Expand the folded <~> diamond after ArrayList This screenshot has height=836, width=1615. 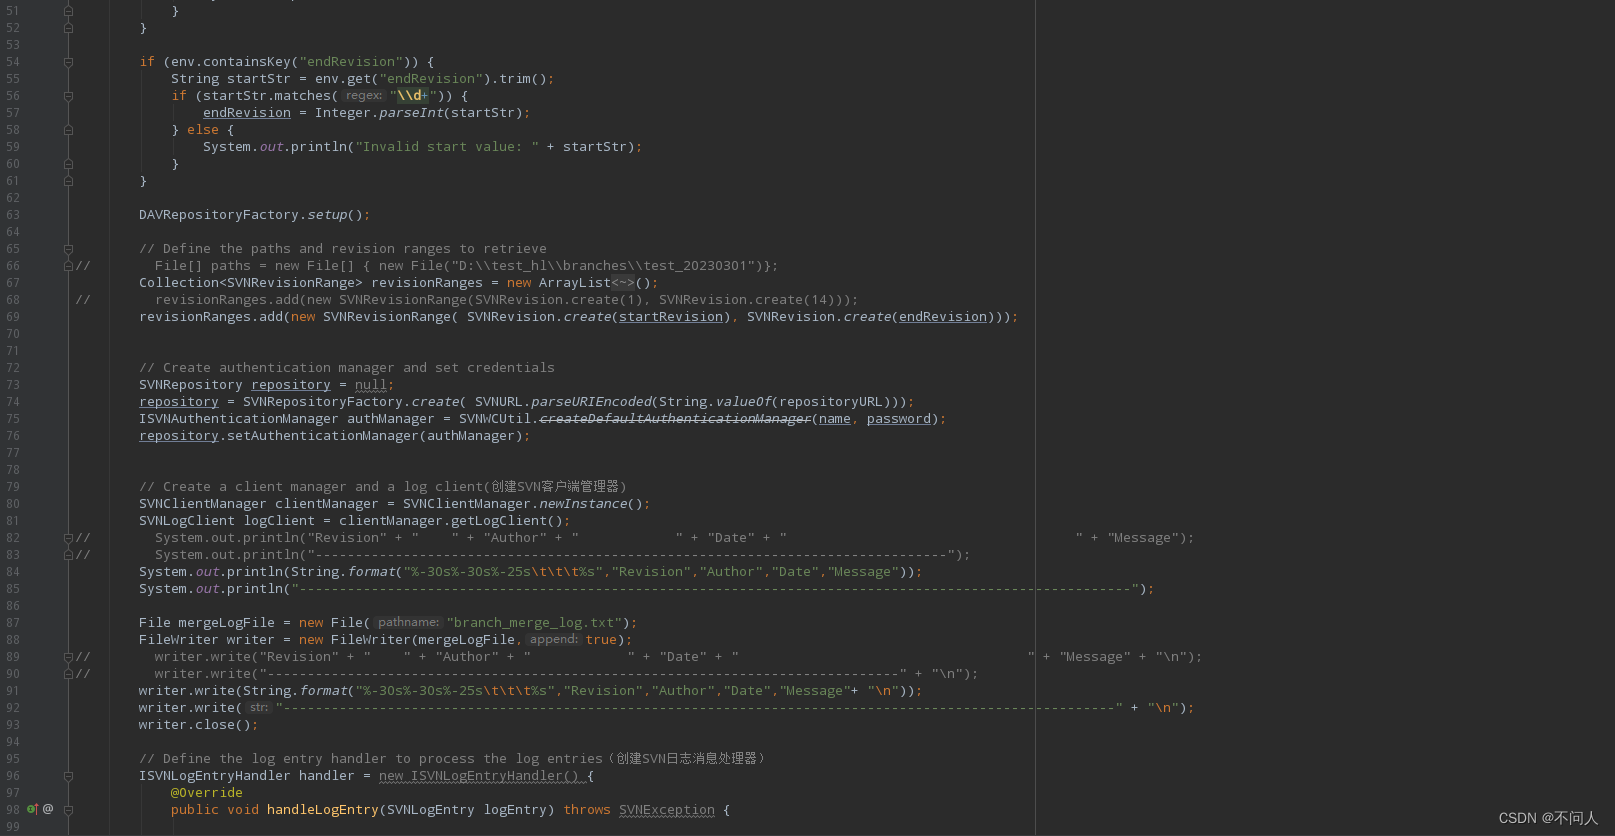point(623,283)
